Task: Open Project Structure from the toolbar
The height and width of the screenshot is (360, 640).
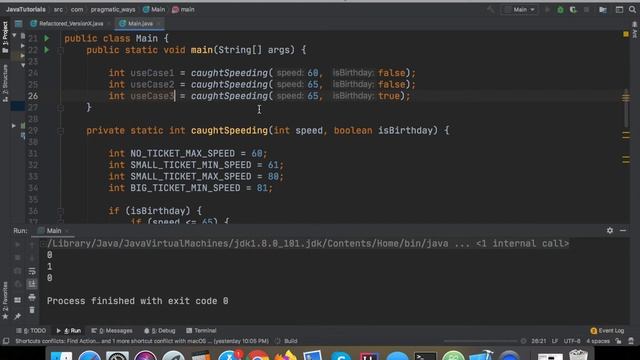Action: (603, 10)
